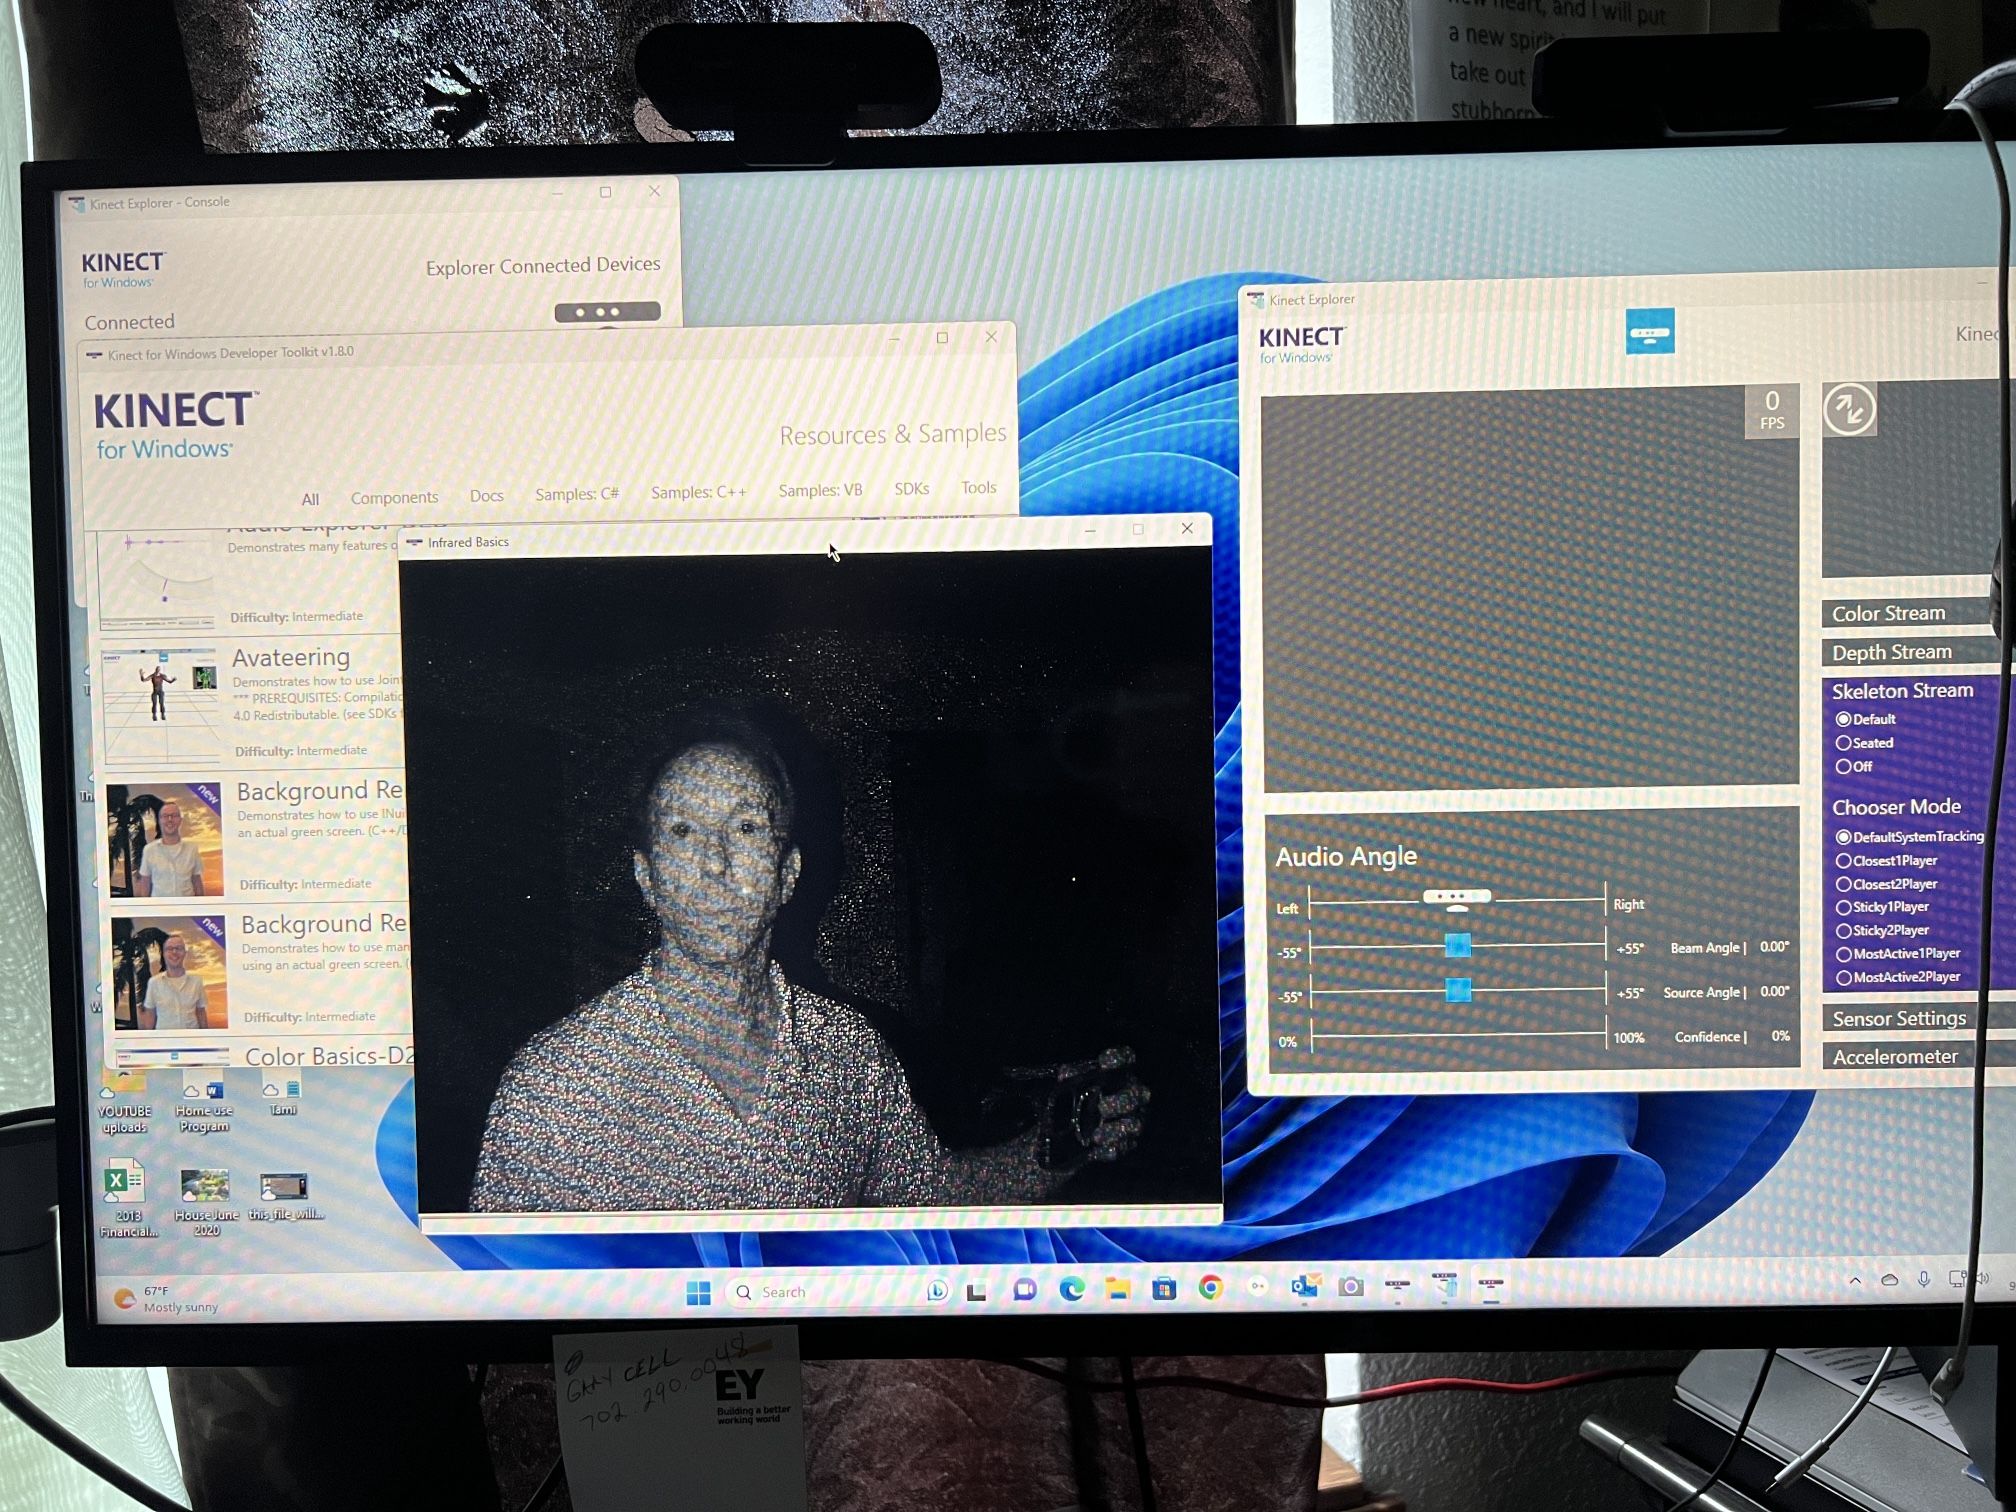Image resolution: width=2016 pixels, height=1512 pixels.
Task: Expand the Color Stream section
Action: click(1888, 613)
